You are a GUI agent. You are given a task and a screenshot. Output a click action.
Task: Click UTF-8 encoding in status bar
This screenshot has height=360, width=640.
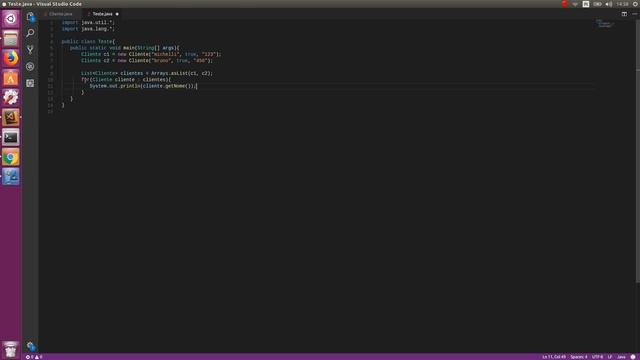[597, 357]
